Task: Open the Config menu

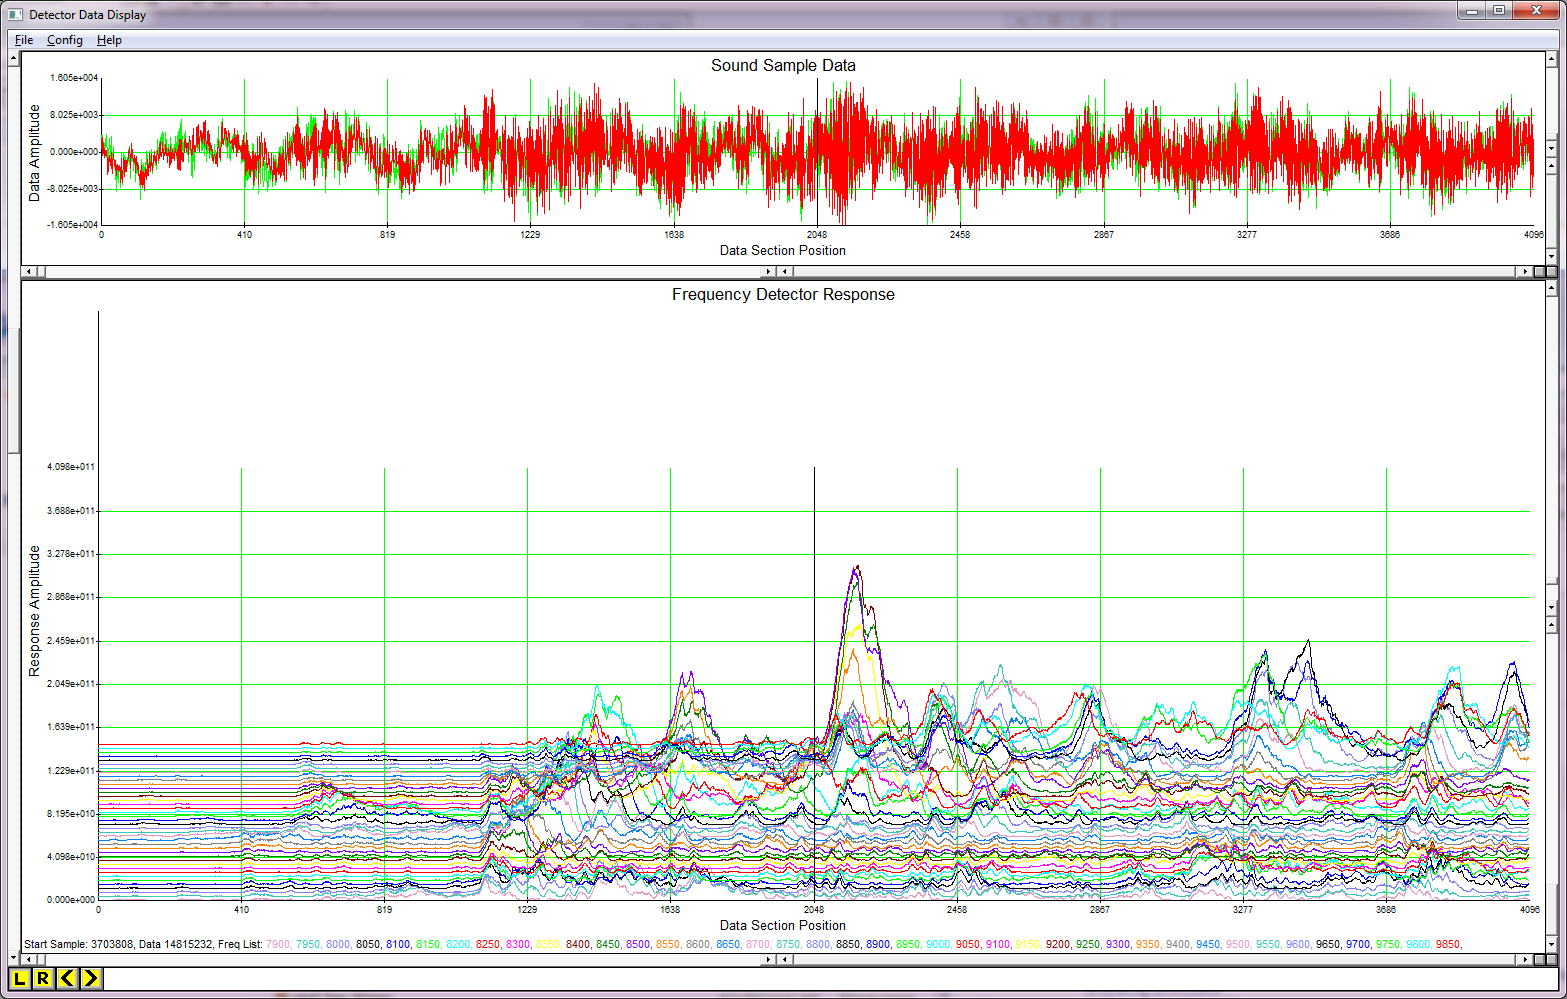Action: 64,40
